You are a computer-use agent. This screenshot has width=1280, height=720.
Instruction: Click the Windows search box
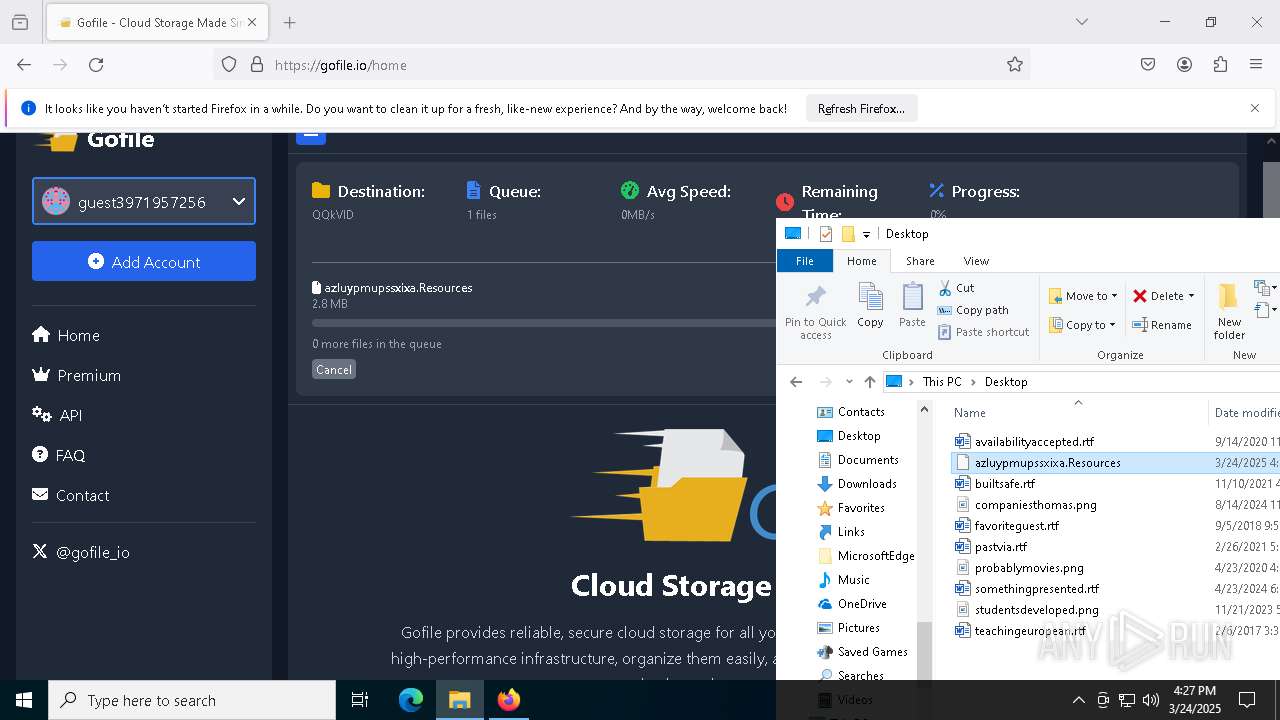pos(192,700)
